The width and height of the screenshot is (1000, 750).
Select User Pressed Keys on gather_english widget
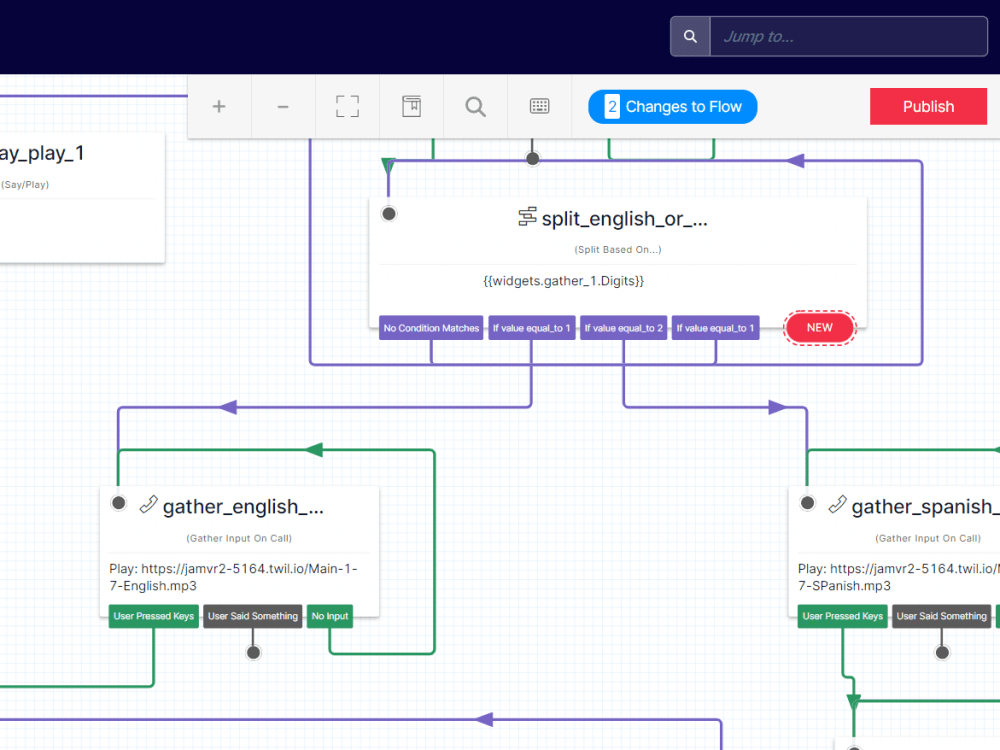[153, 616]
